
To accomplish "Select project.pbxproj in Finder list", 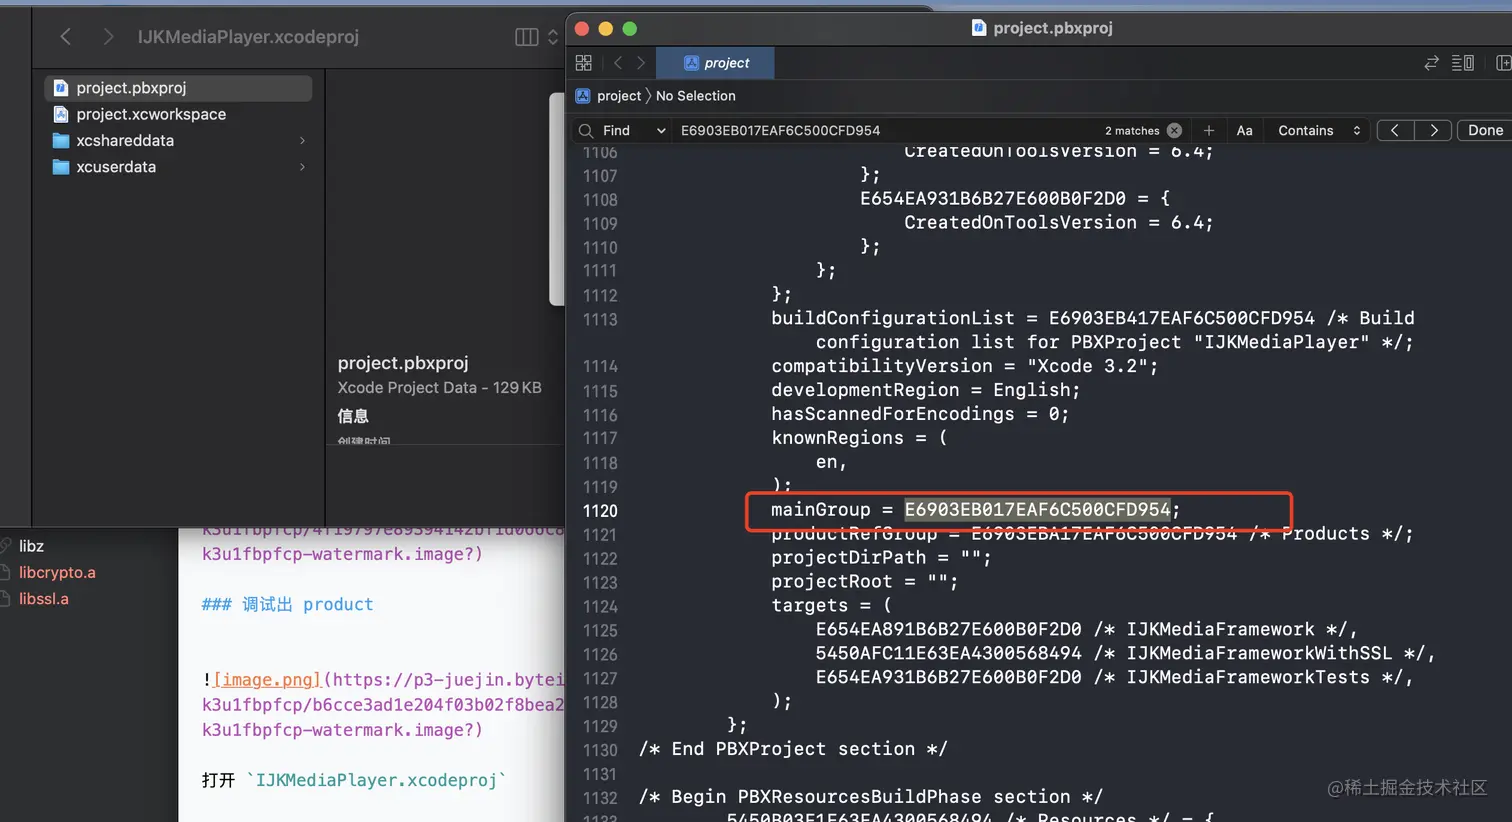I will (x=178, y=88).
